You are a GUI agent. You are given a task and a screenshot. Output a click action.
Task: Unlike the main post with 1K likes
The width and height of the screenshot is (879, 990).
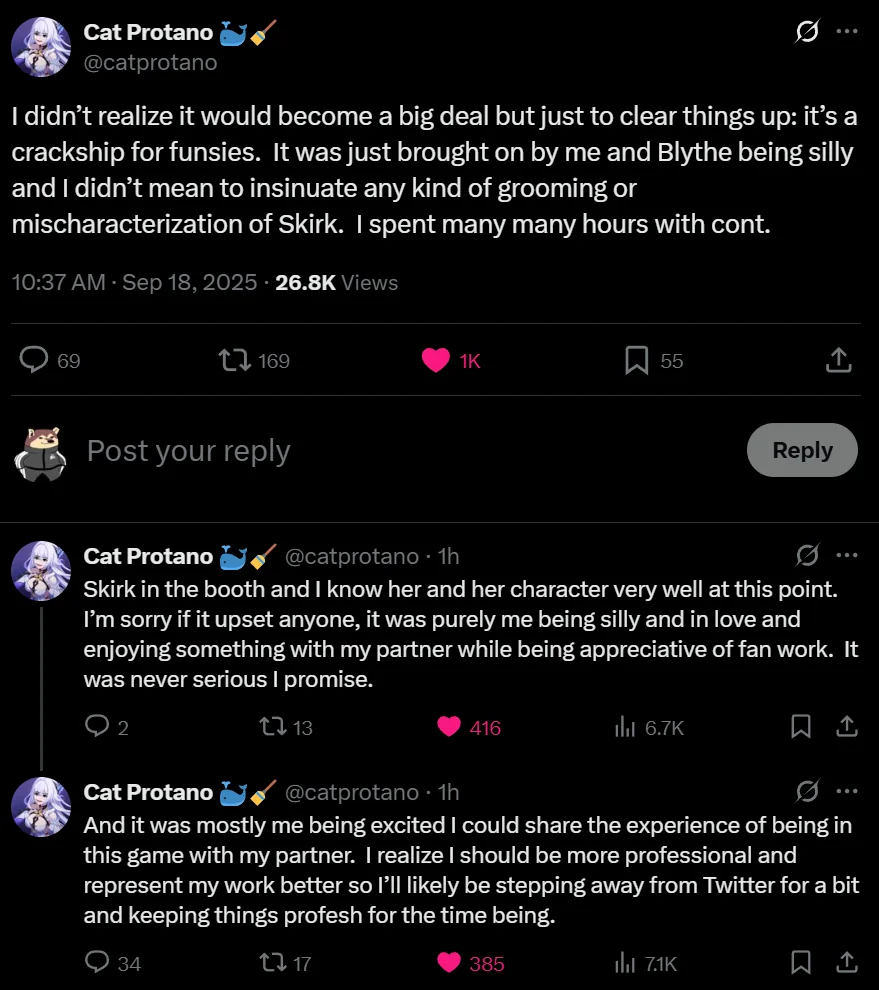(x=436, y=360)
